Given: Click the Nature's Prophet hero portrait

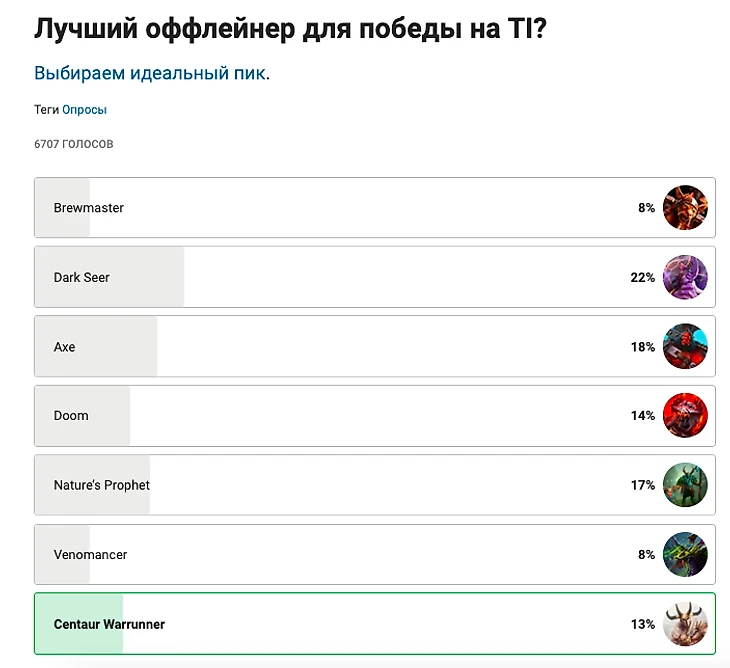Looking at the screenshot, I should click(685, 485).
